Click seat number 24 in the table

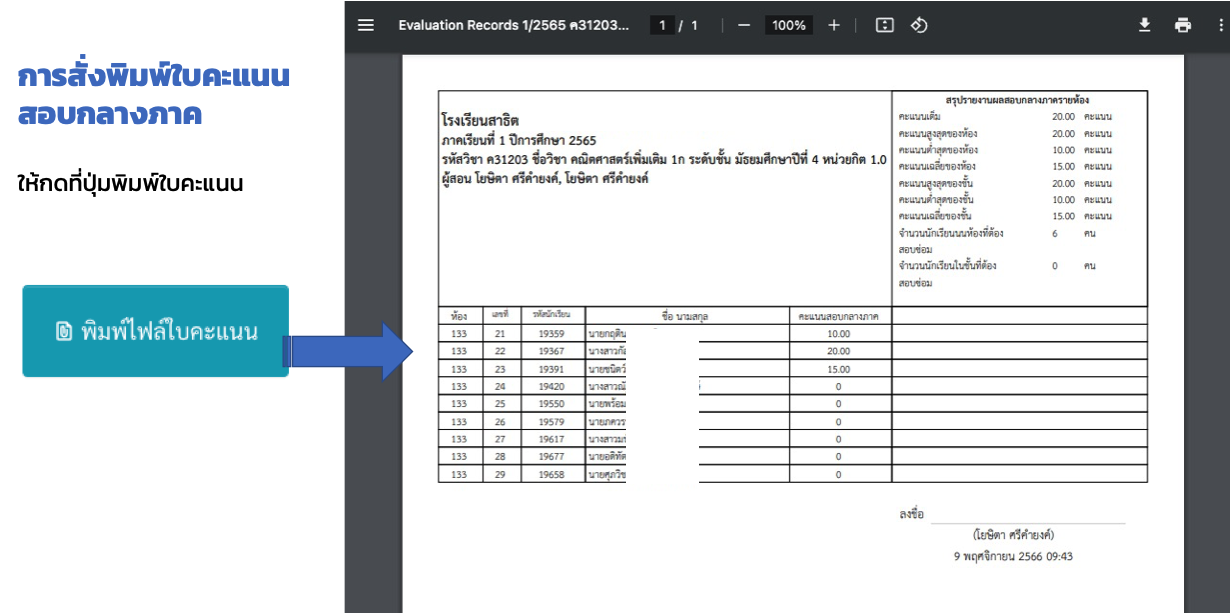500,386
